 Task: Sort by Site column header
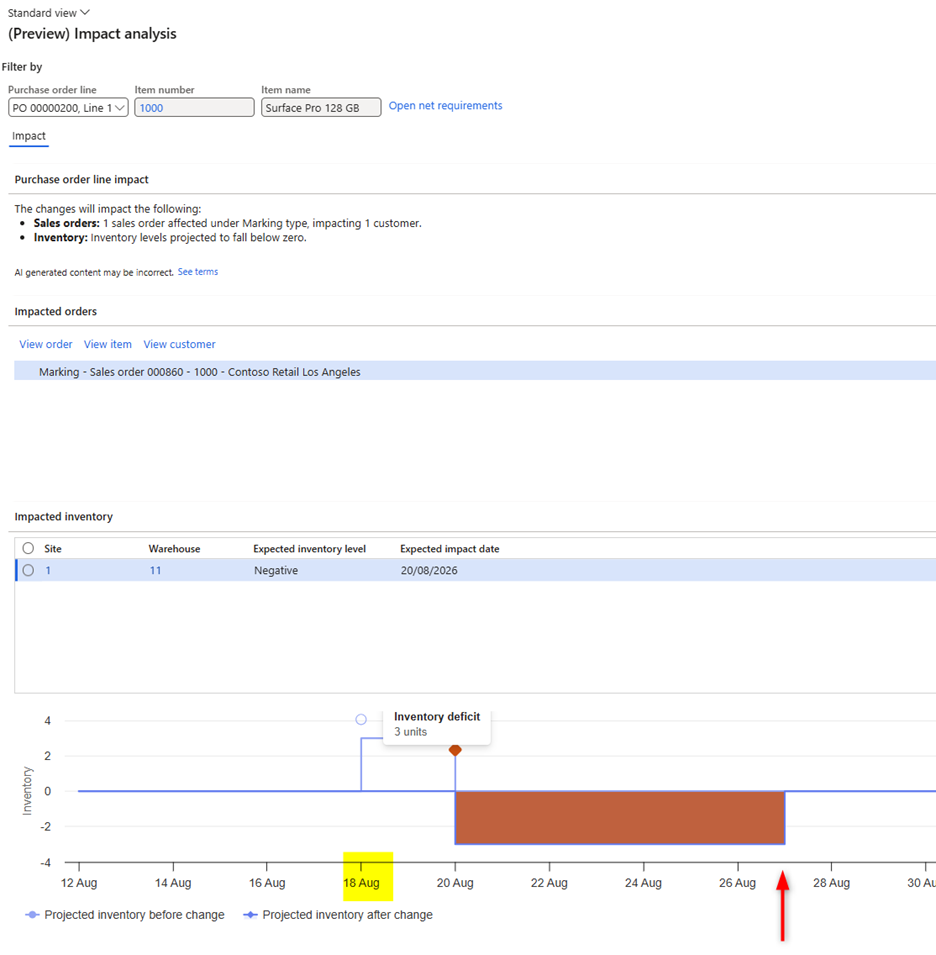click(53, 549)
